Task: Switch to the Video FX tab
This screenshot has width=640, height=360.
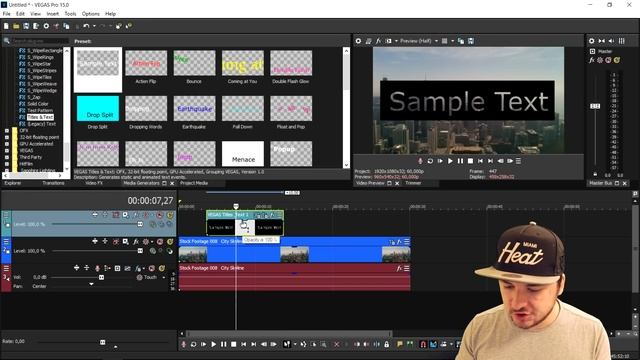Action: pos(94,183)
